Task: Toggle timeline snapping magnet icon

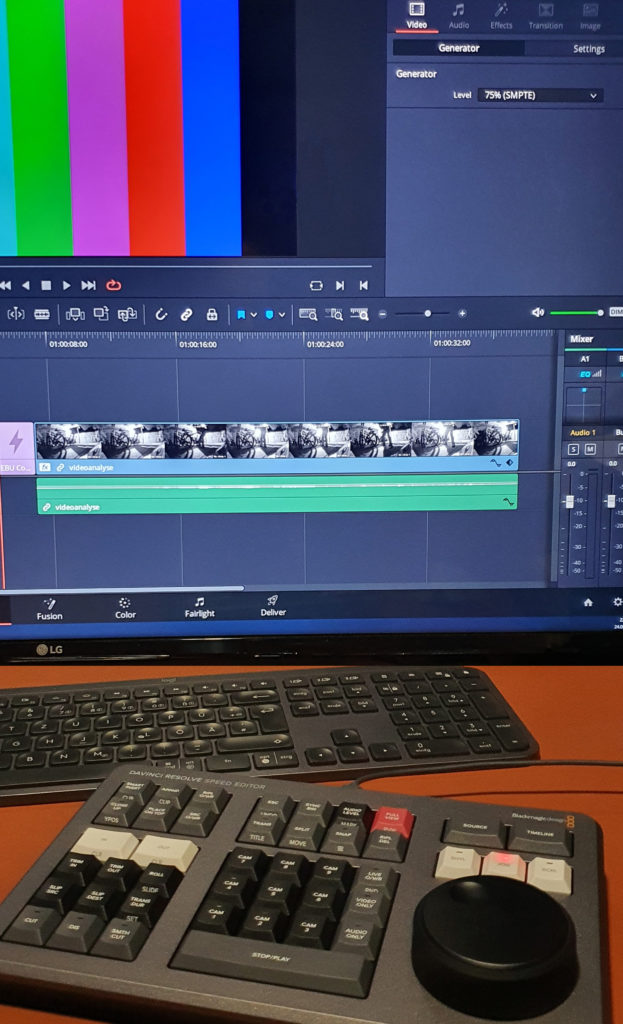Action: coord(161,315)
